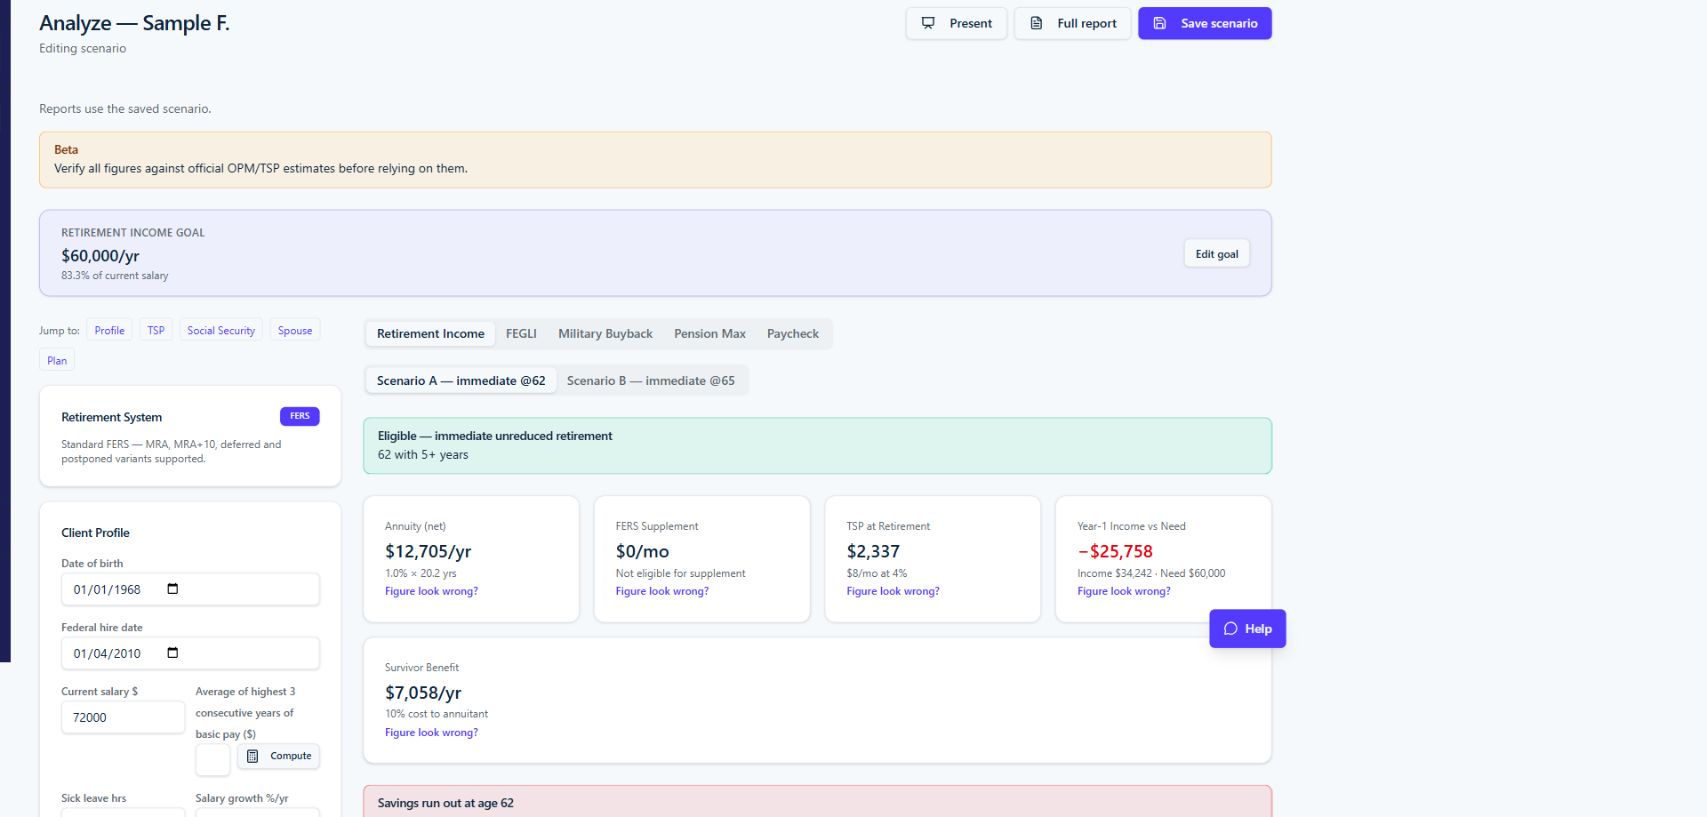Select Scenario B — immediate @65
This screenshot has width=1707, height=817.
651,381
